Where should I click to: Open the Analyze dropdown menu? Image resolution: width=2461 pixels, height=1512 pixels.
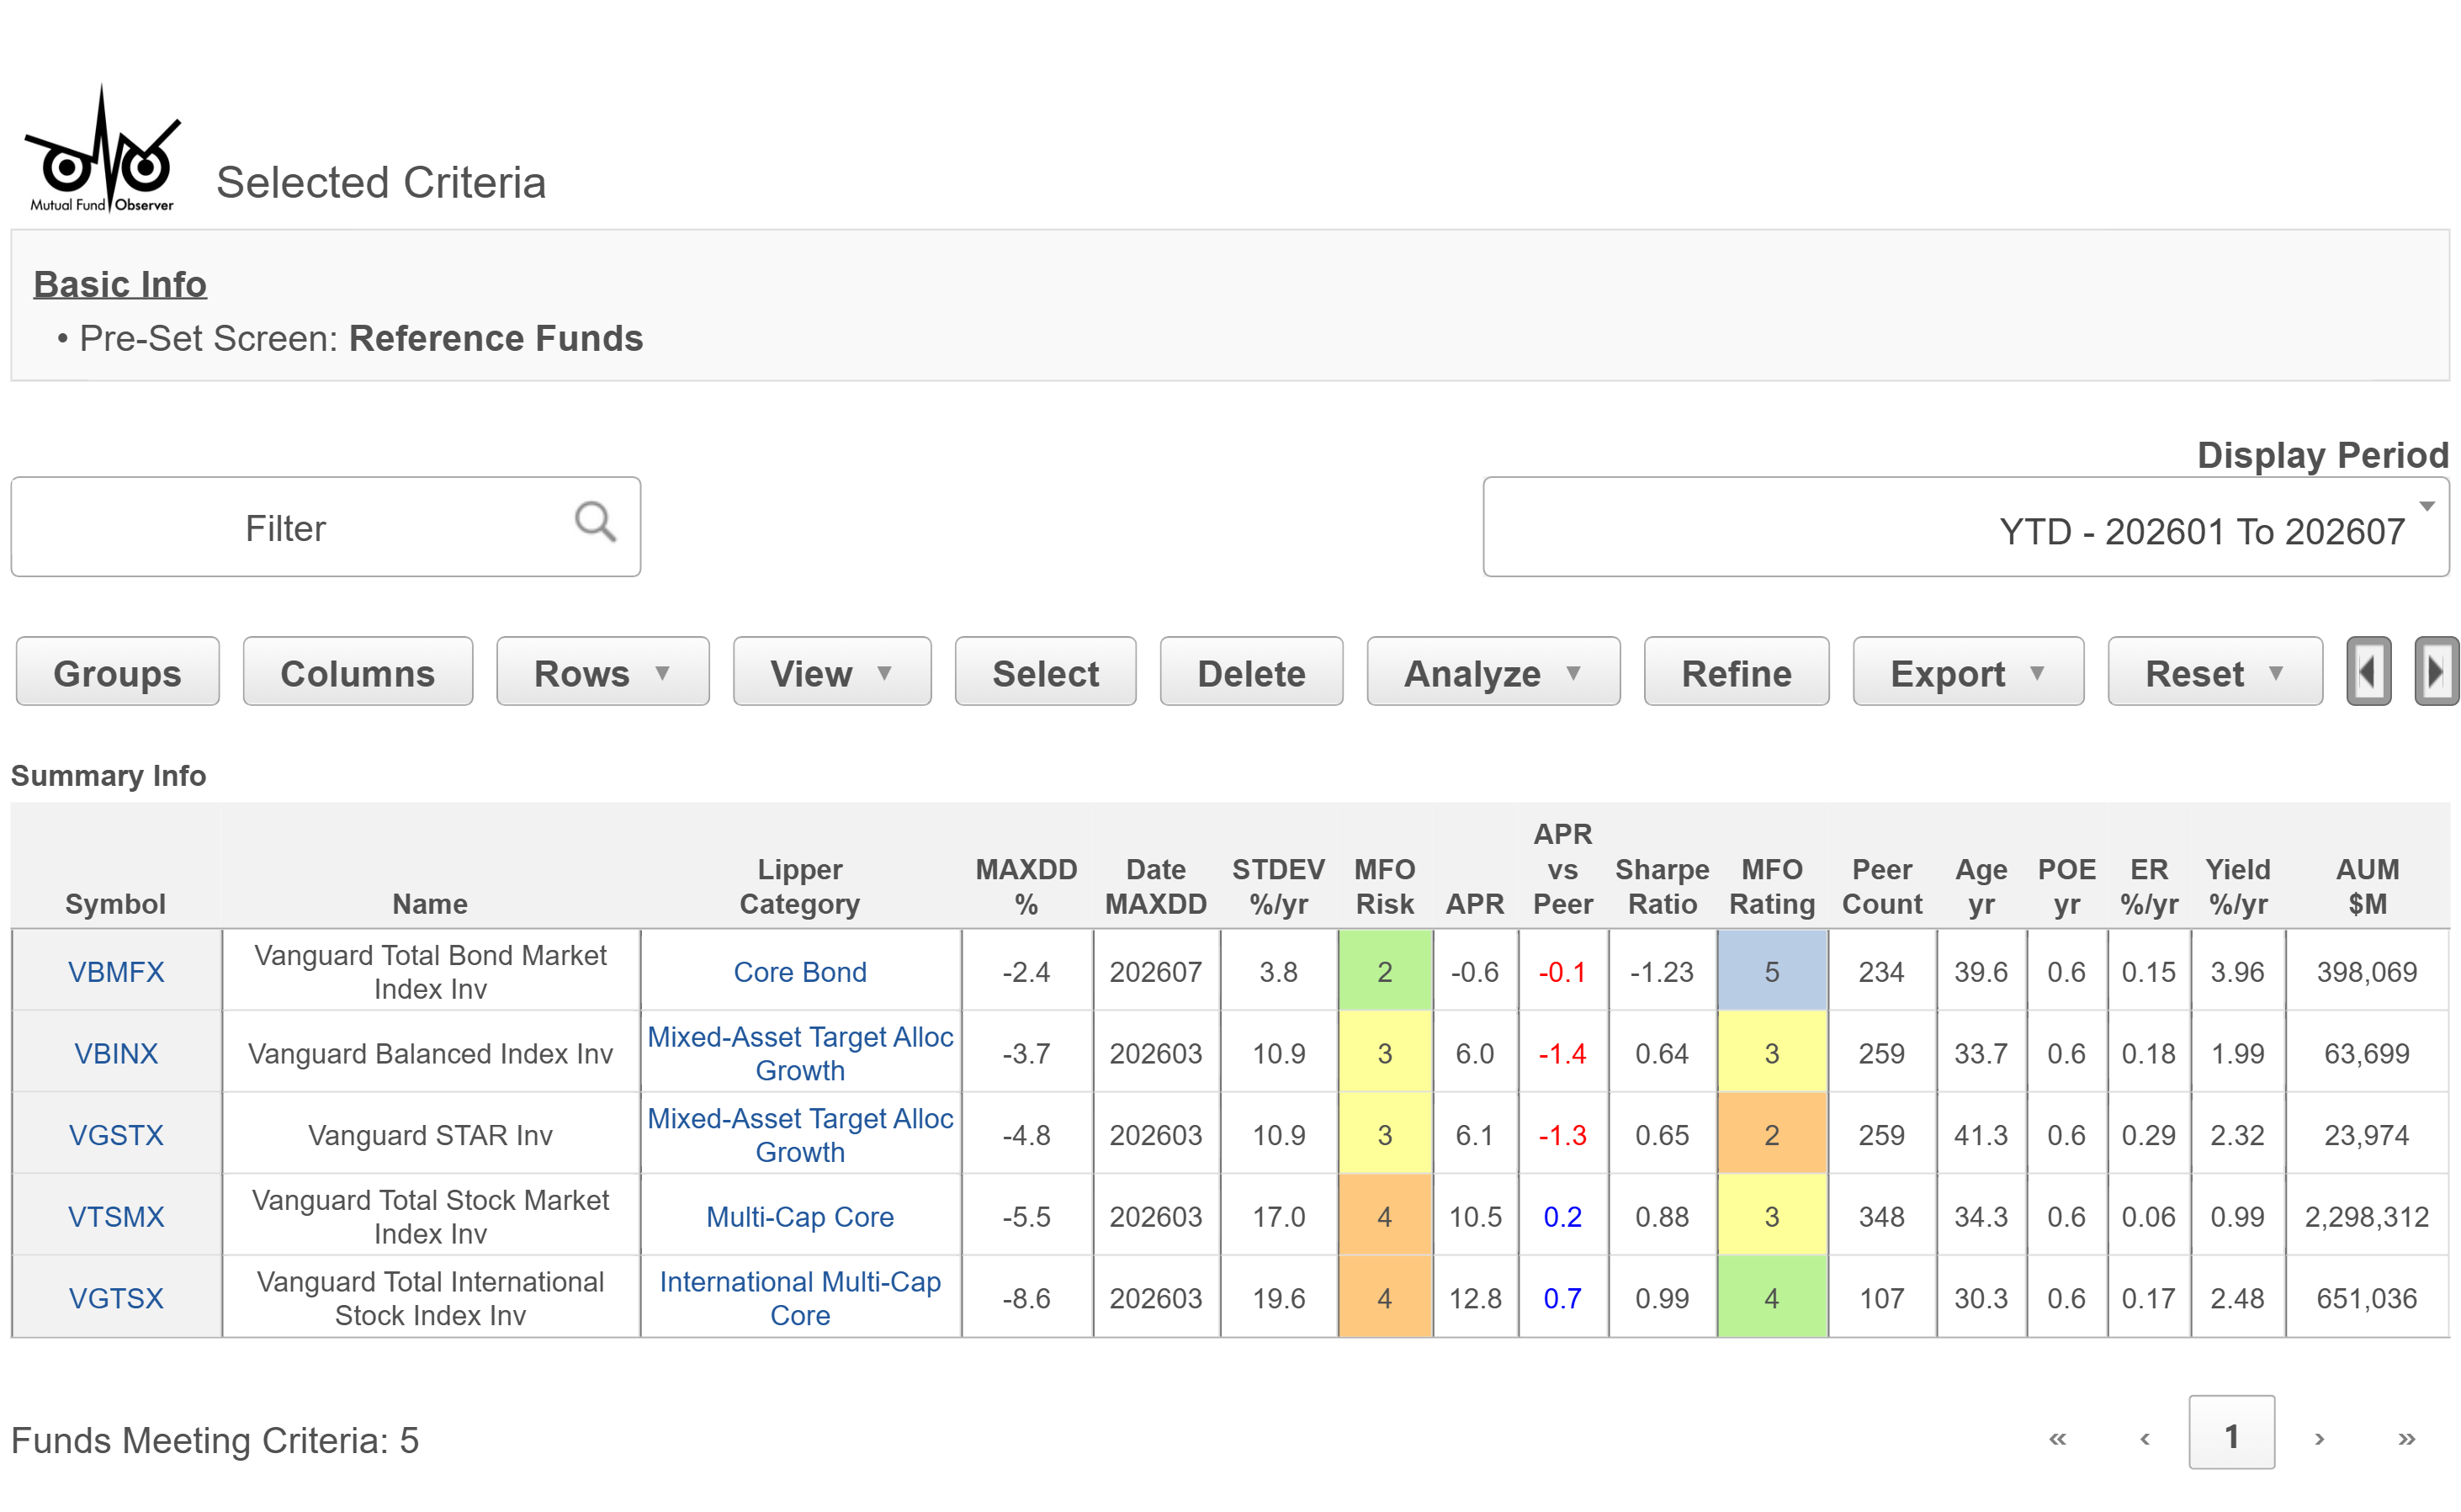click(1492, 672)
